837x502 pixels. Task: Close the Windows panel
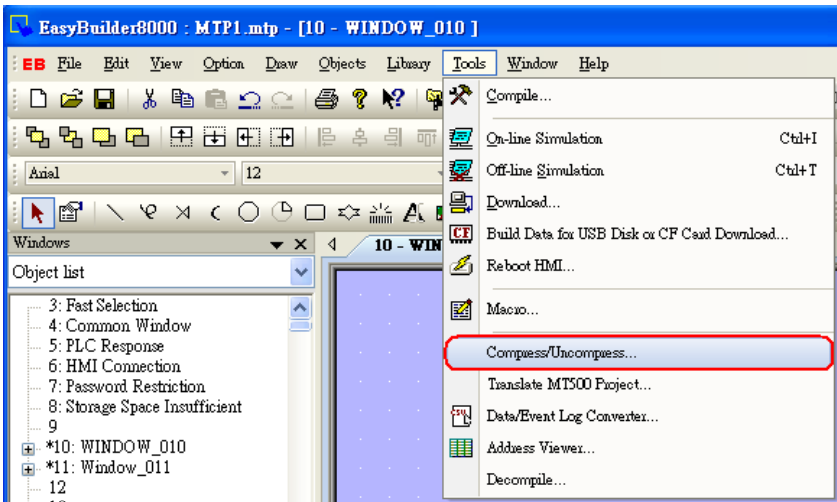point(301,244)
